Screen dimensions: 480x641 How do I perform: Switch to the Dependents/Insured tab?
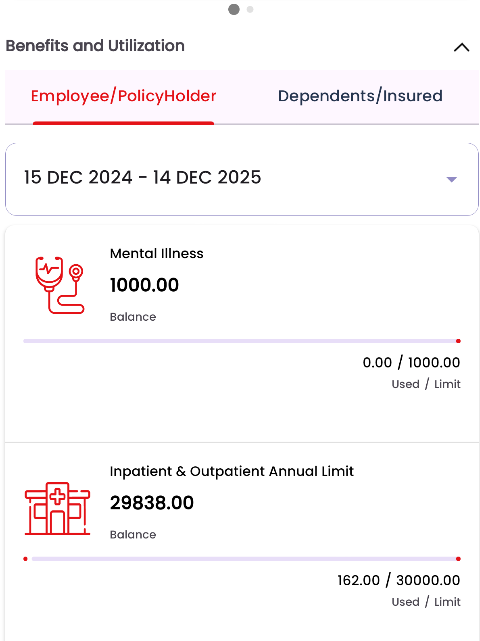pos(360,96)
